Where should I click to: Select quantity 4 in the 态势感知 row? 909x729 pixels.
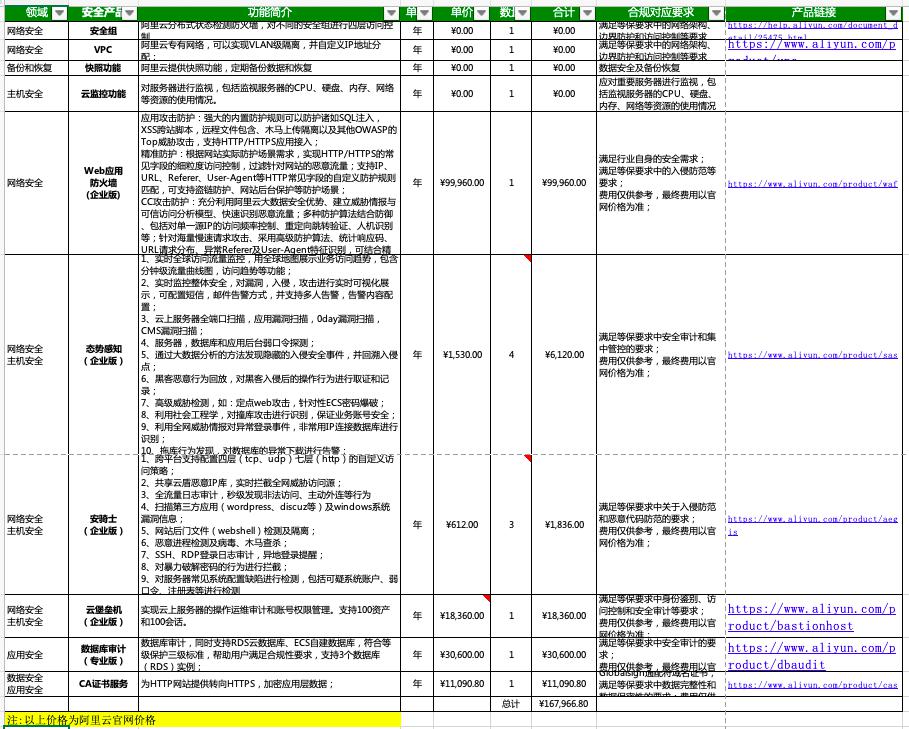511,355
